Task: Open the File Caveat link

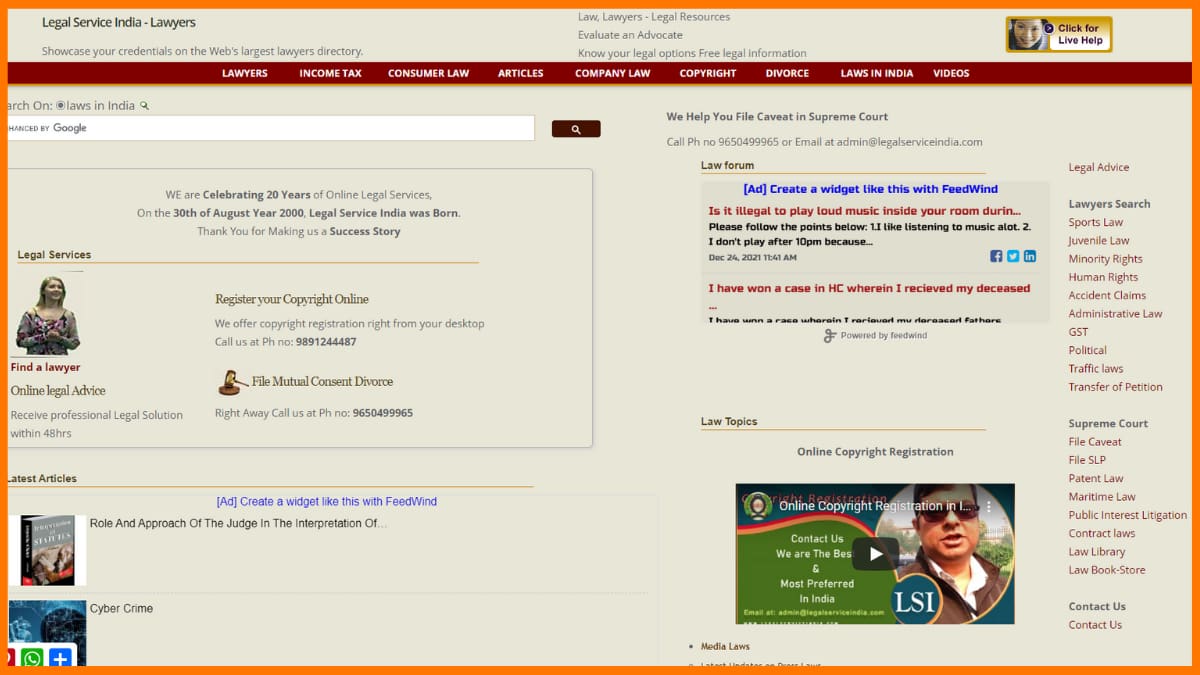Action: point(1094,442)
